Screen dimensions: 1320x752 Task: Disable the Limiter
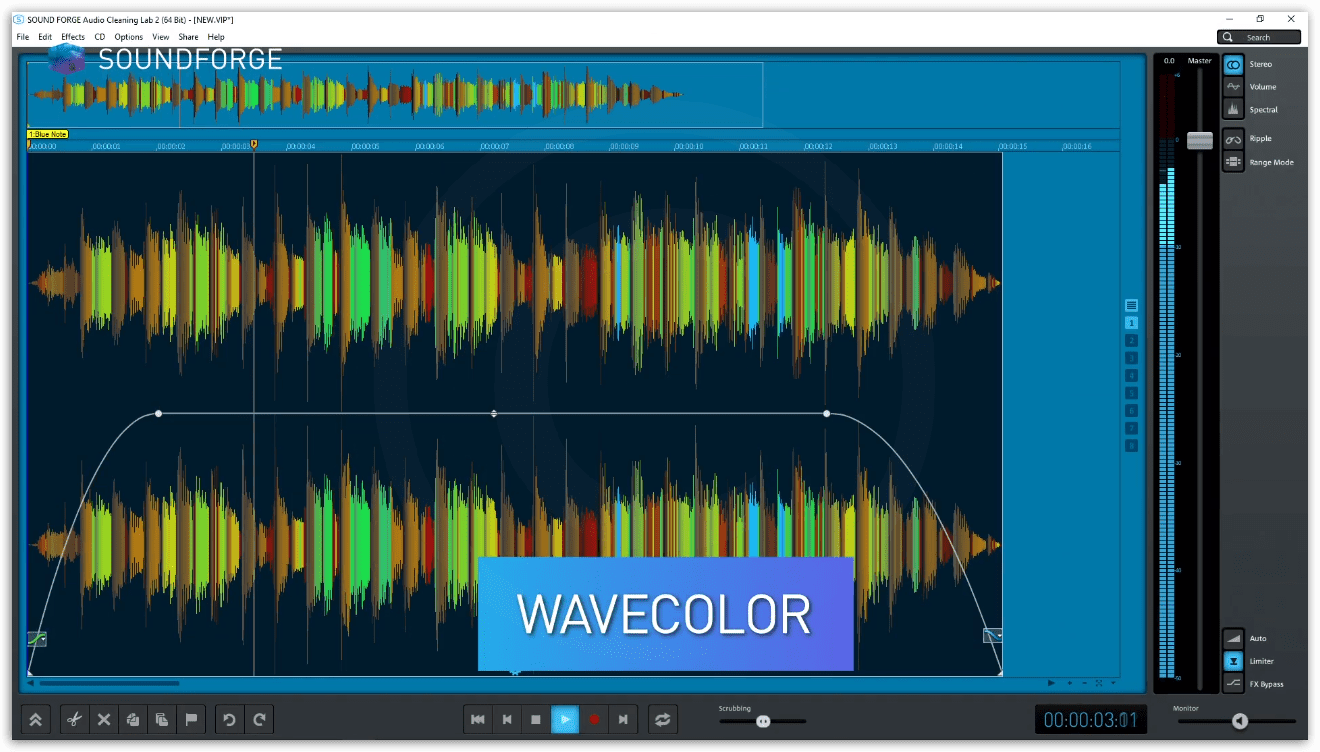pos(1234,661)
